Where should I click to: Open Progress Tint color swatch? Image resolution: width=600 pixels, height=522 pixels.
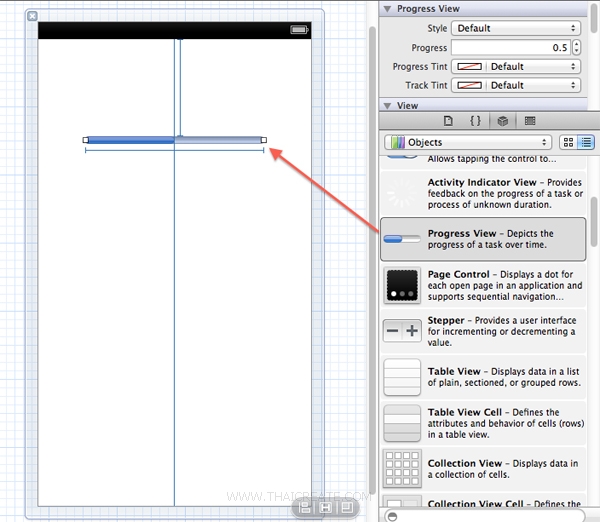point(470,67)
